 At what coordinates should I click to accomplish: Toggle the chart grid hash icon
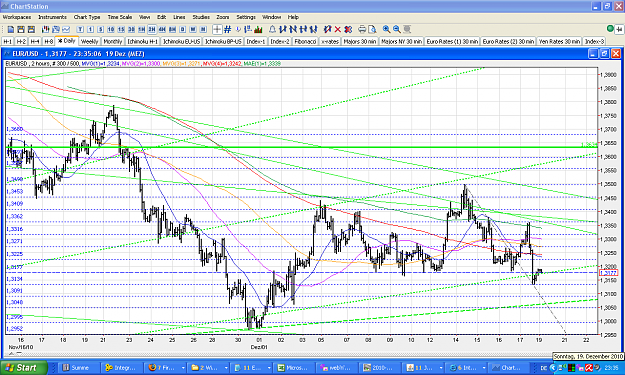coord(228,29)
